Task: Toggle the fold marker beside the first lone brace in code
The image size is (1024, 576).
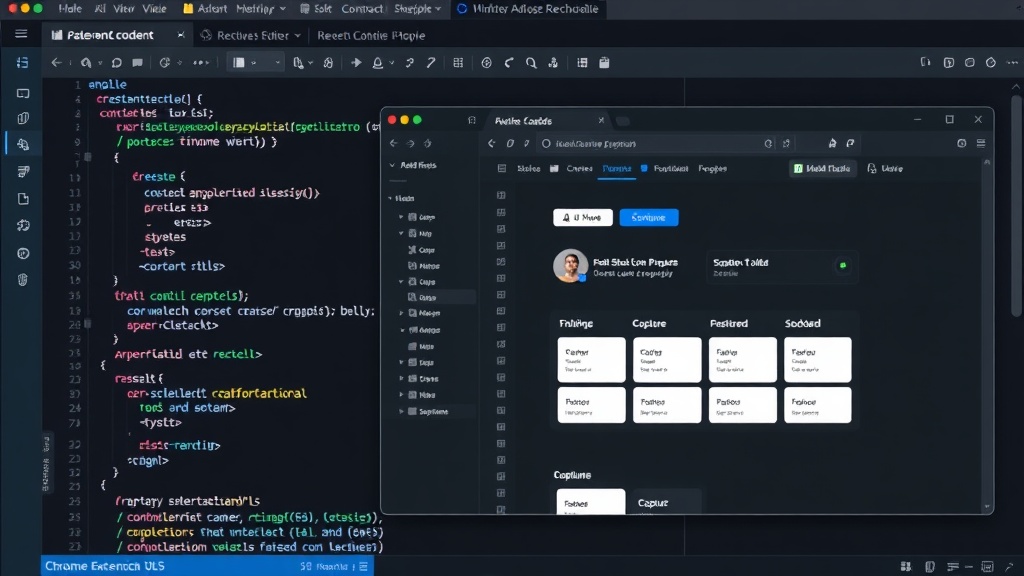Action: (88, 157)
